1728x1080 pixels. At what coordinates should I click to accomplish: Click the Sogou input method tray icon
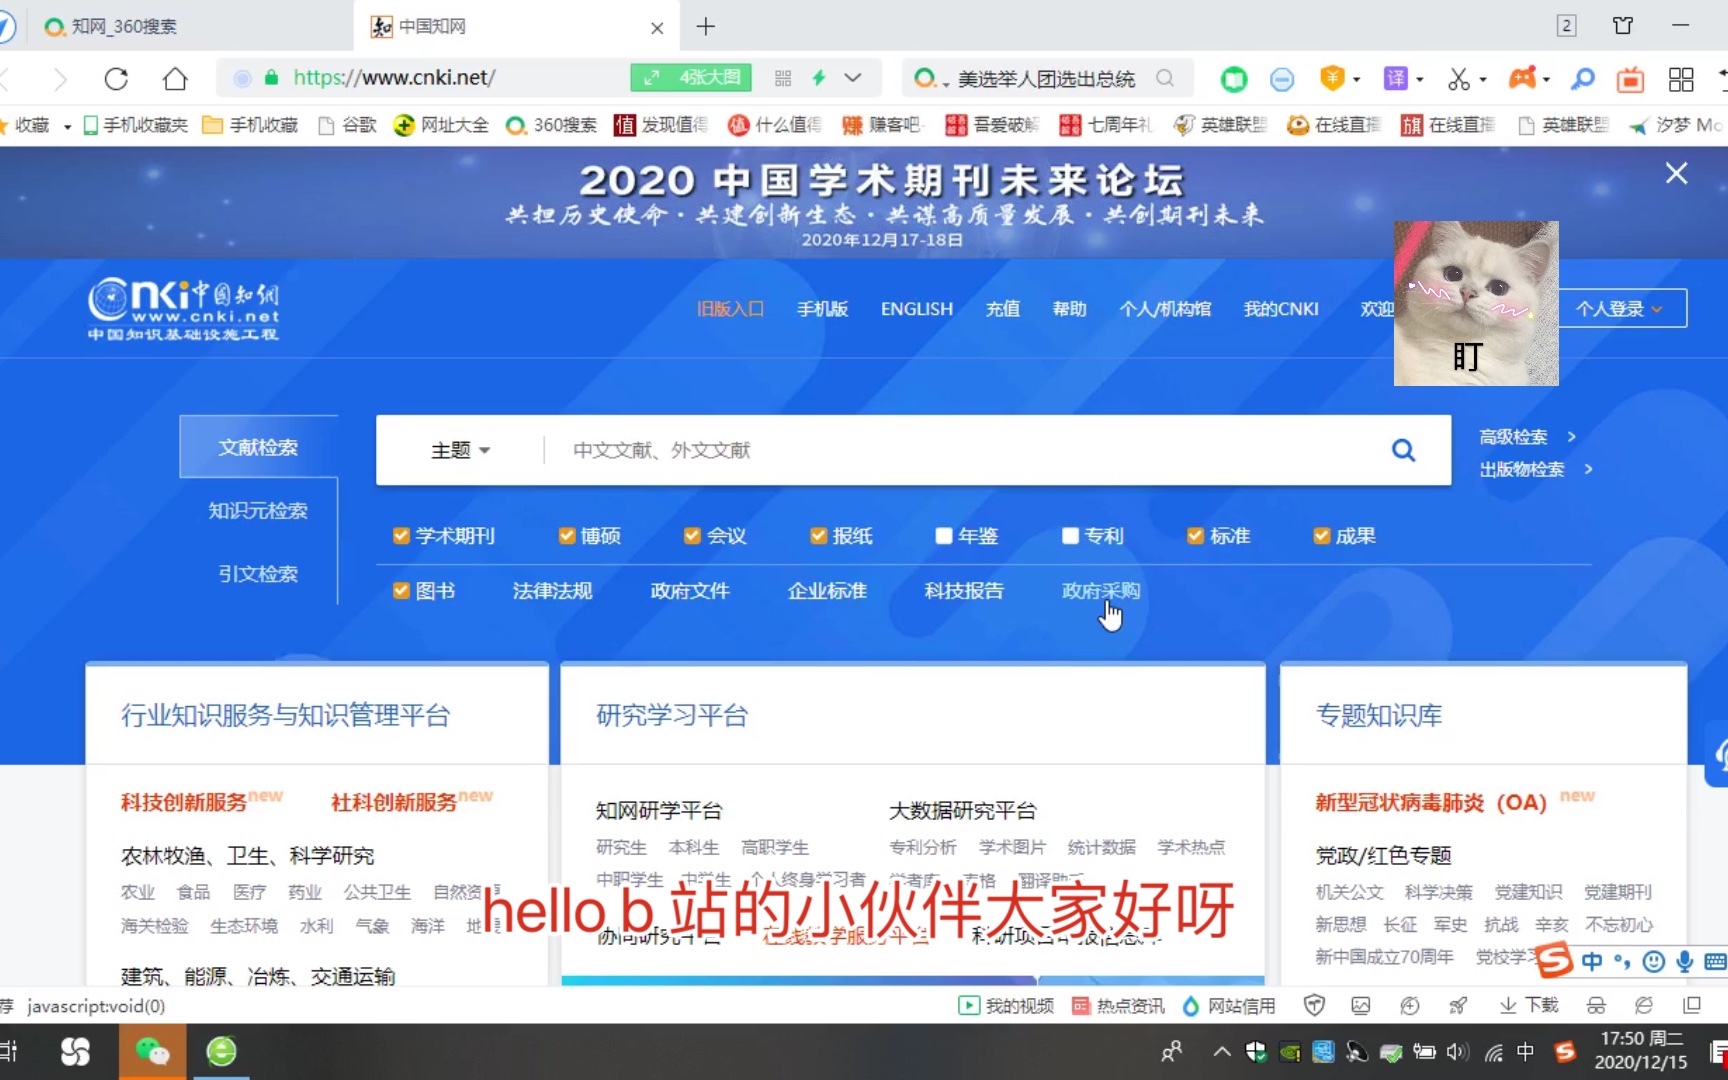pos(1565,1052)
